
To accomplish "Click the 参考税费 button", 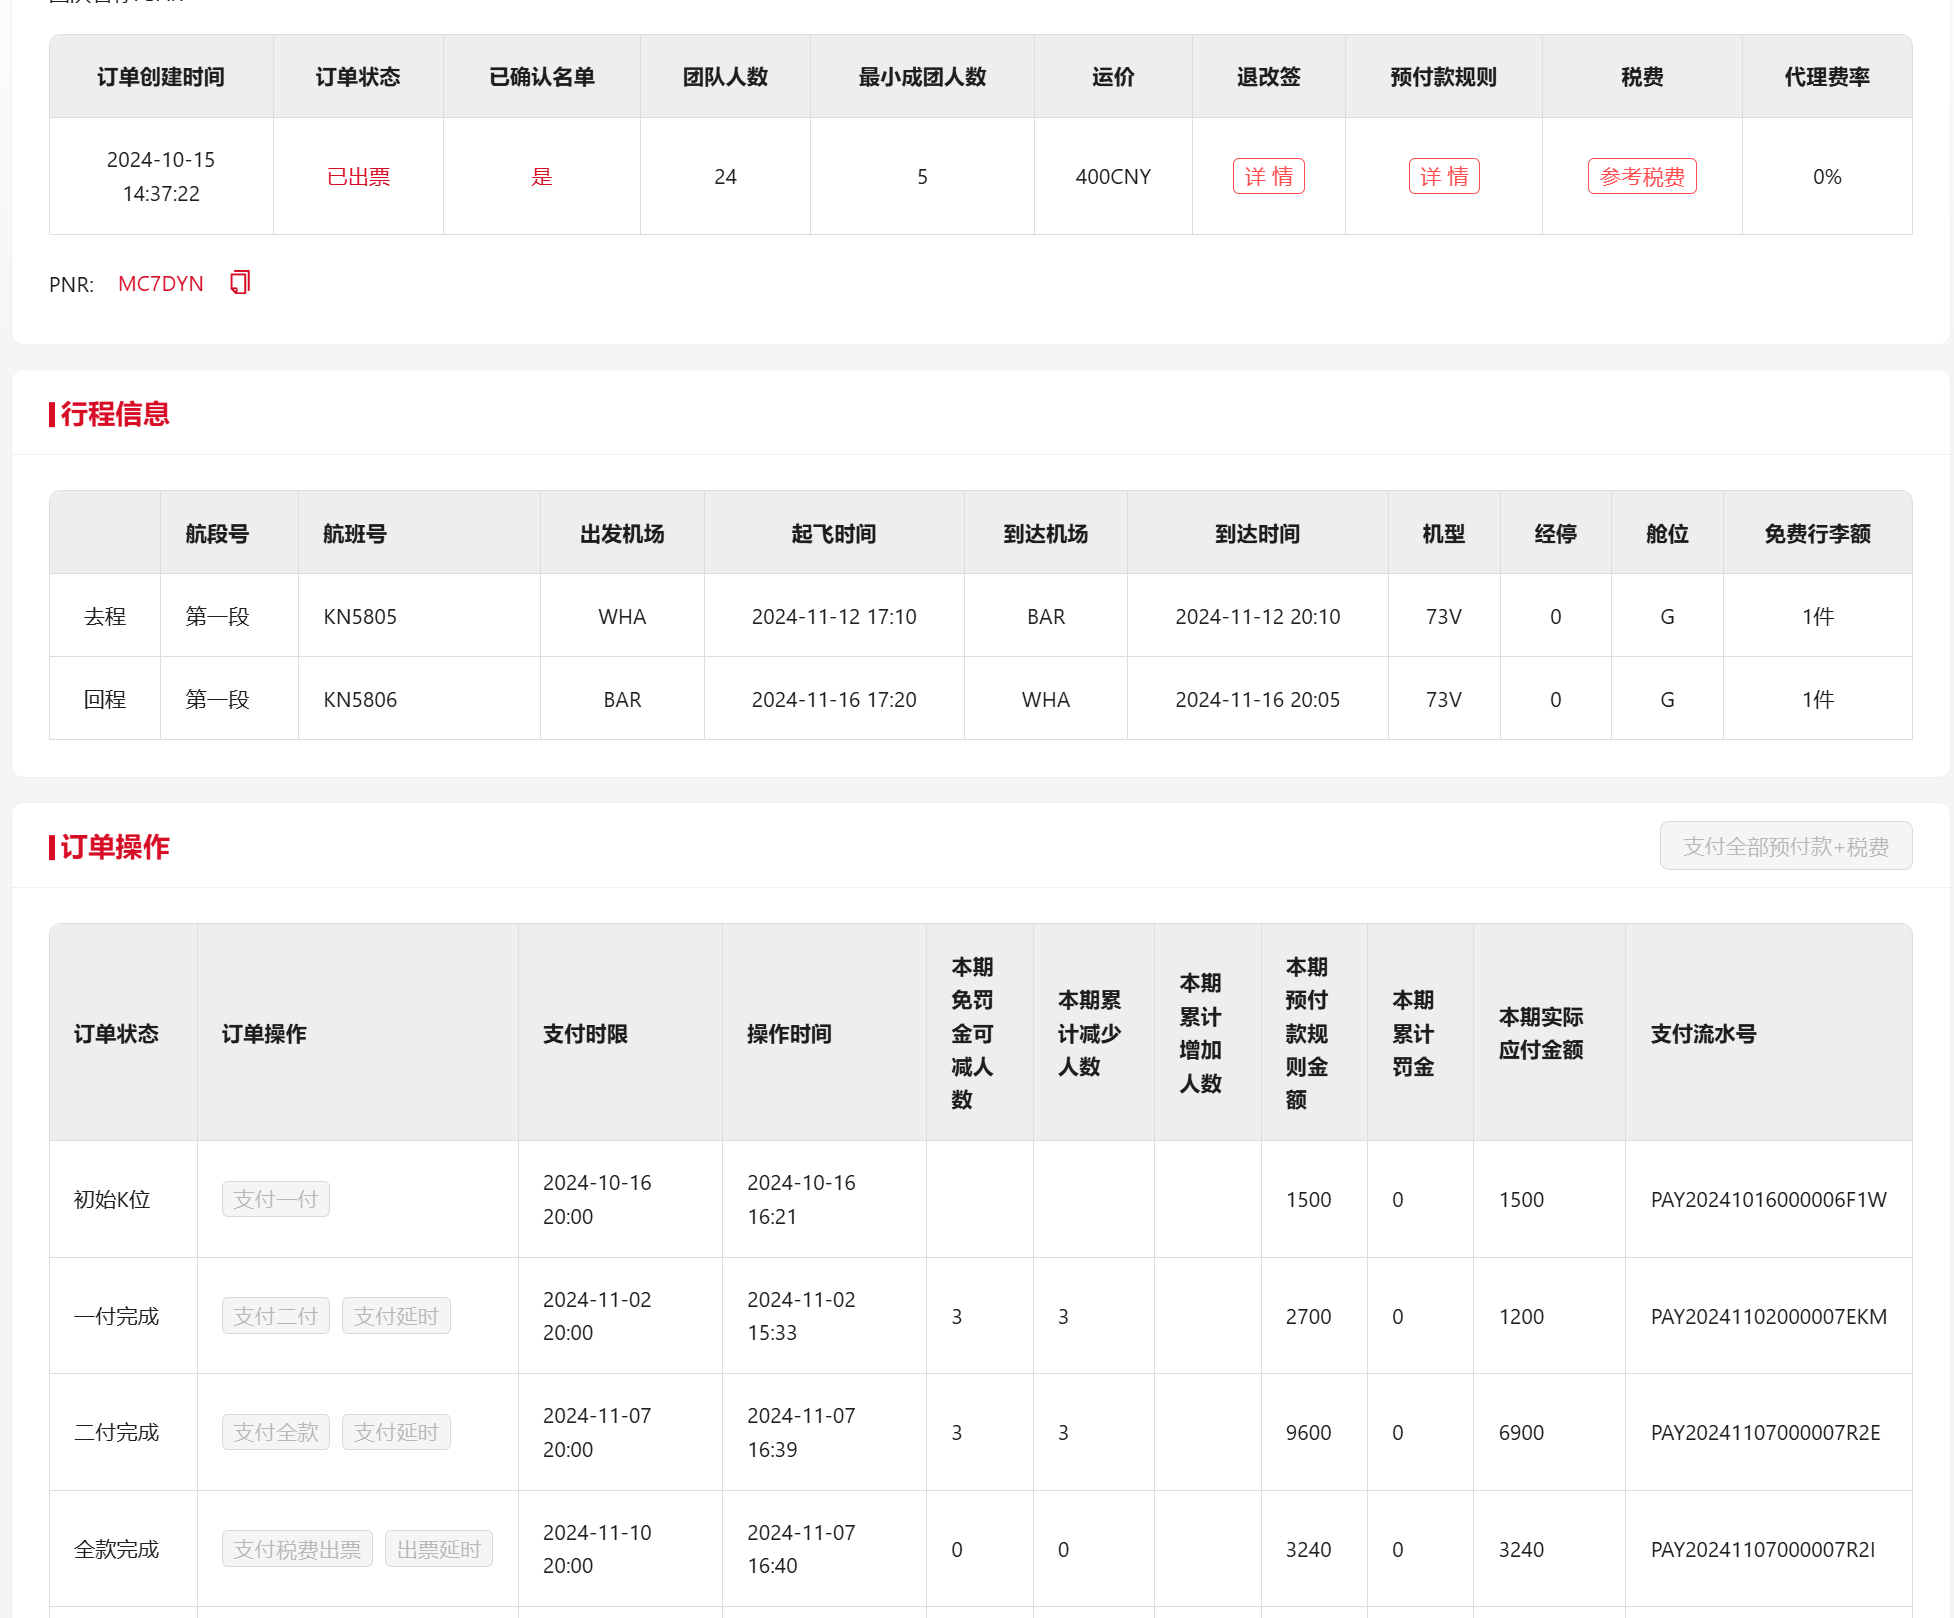I will click(1641, 177).
